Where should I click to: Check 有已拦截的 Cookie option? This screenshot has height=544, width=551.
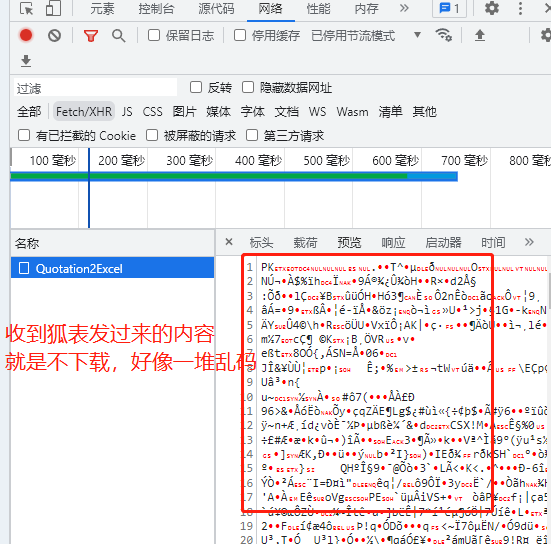click(x=24, y=135)
